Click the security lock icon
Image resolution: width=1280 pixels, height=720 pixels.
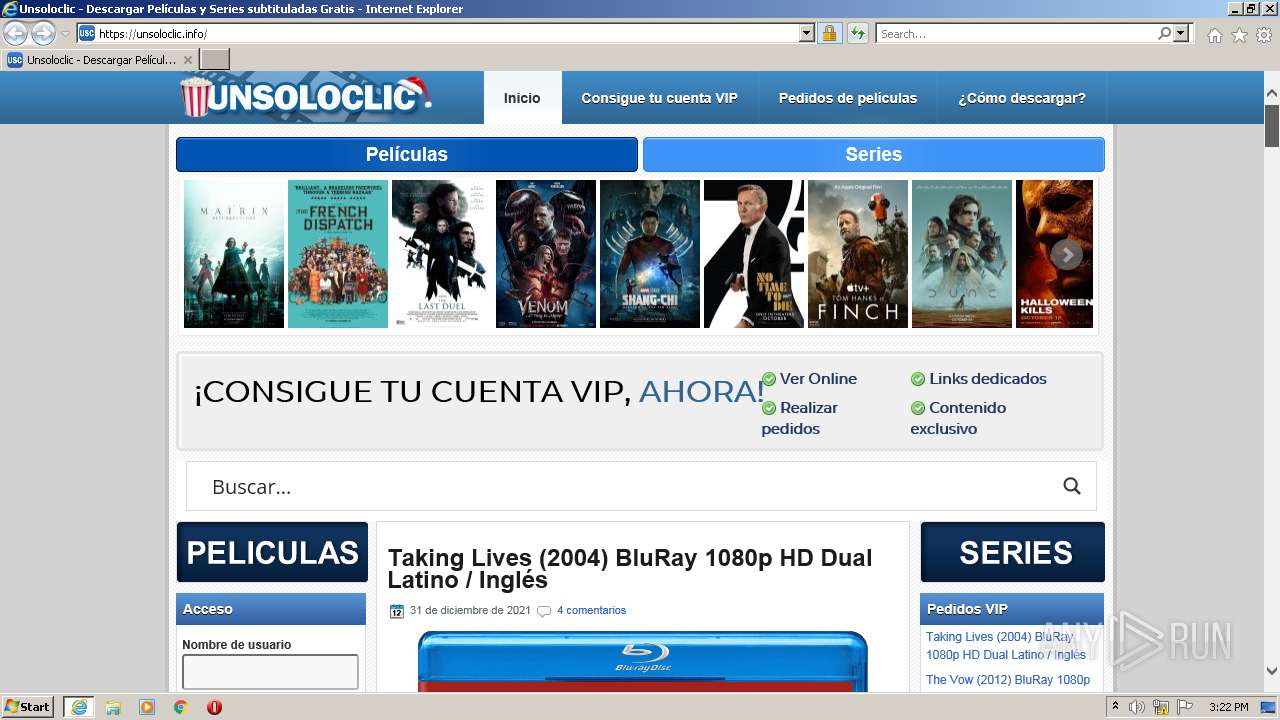[x=829, y=34]
